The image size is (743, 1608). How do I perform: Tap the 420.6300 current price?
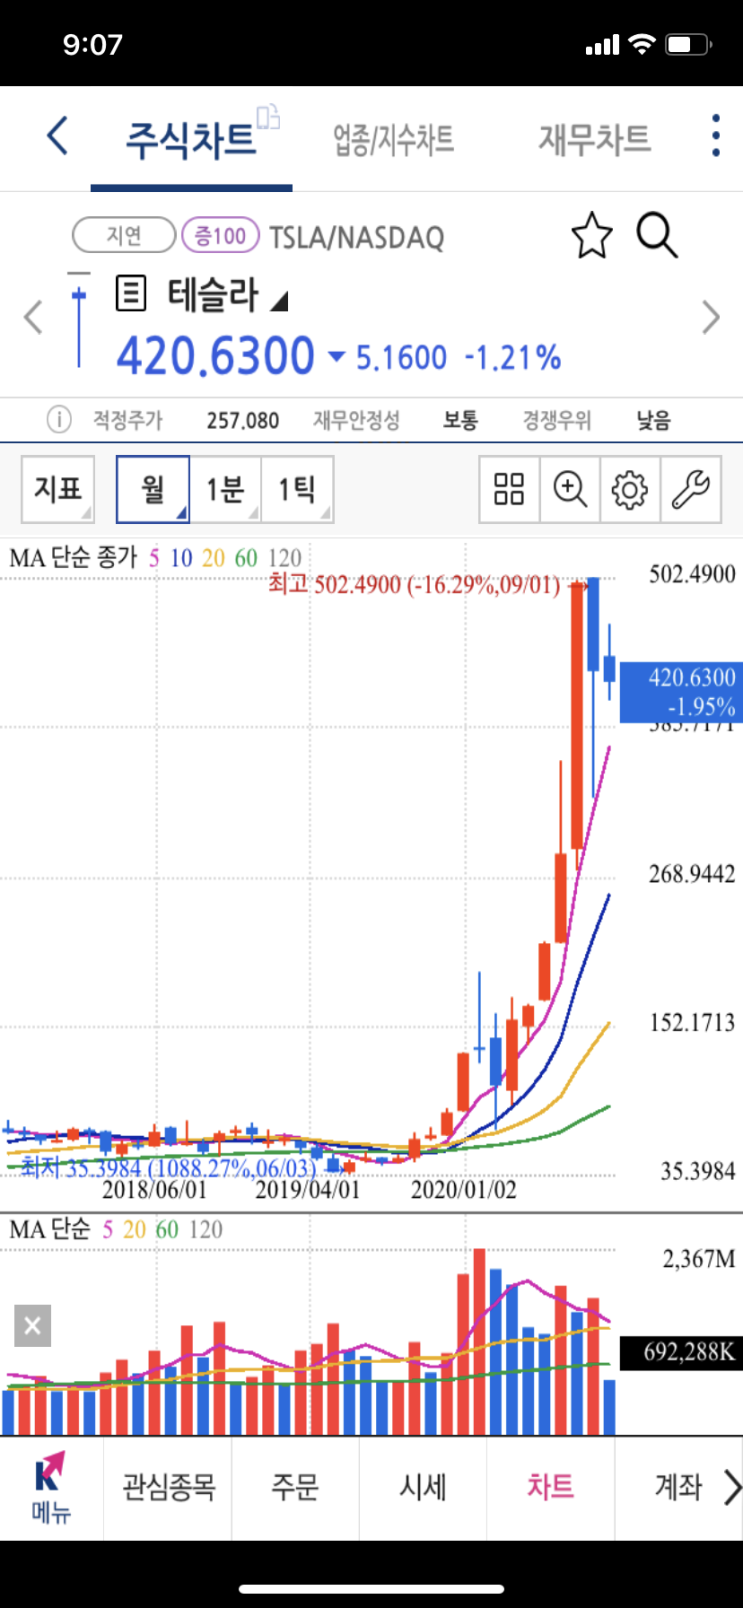pyautogui.click(x=215, y=355)
